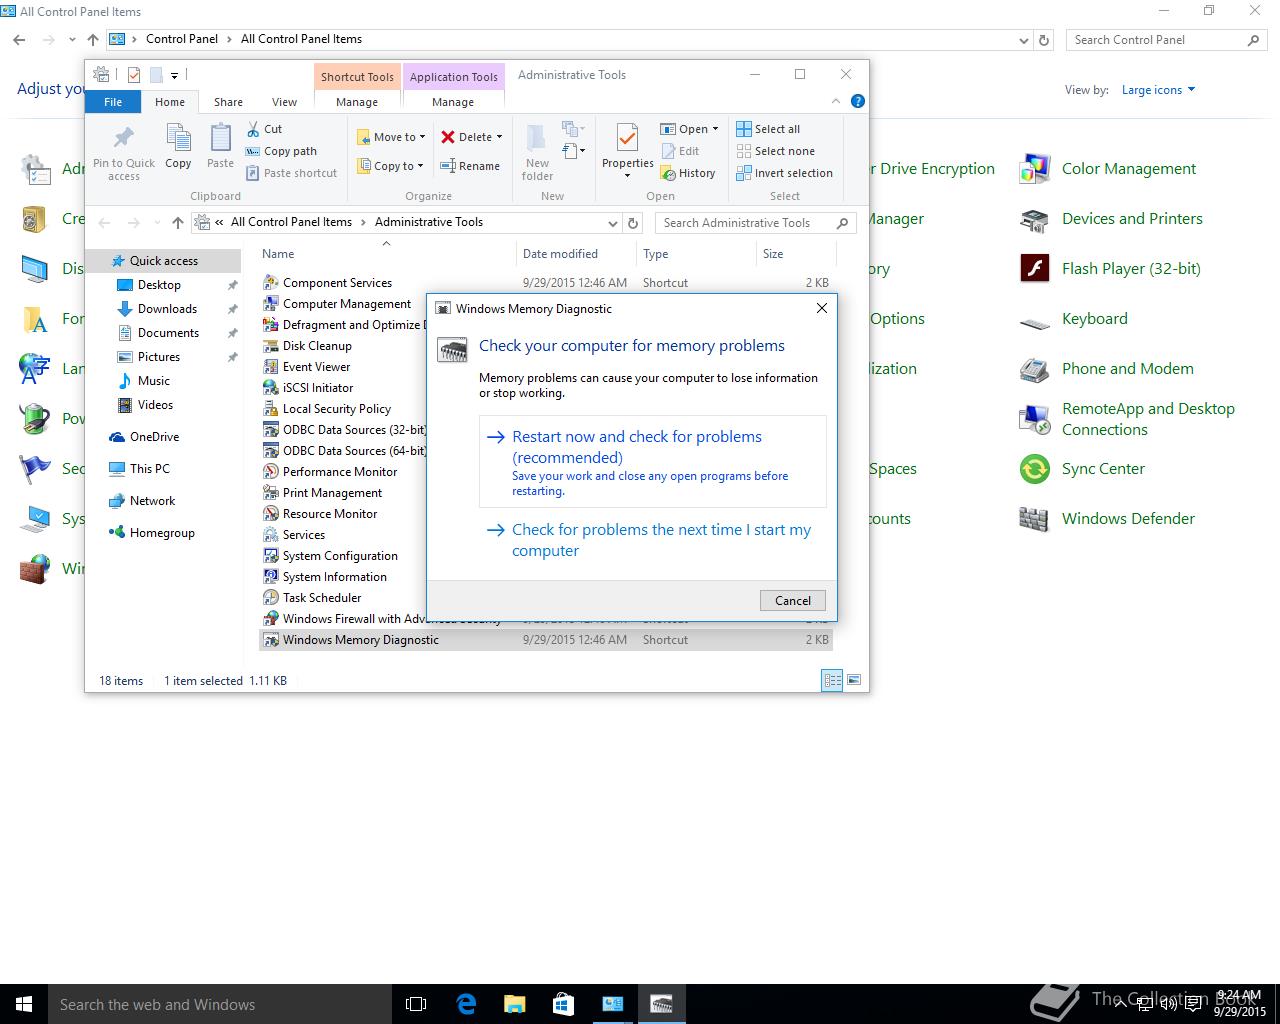1280x1024 pixels.
Task: Click Select none in the ribbon
Action: pyautogui.click(x=776, y=151)
